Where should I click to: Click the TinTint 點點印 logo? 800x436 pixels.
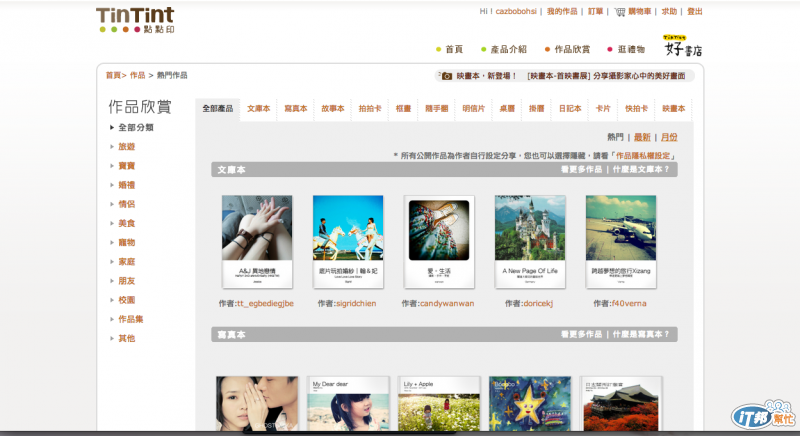click(x=135, y=20)
